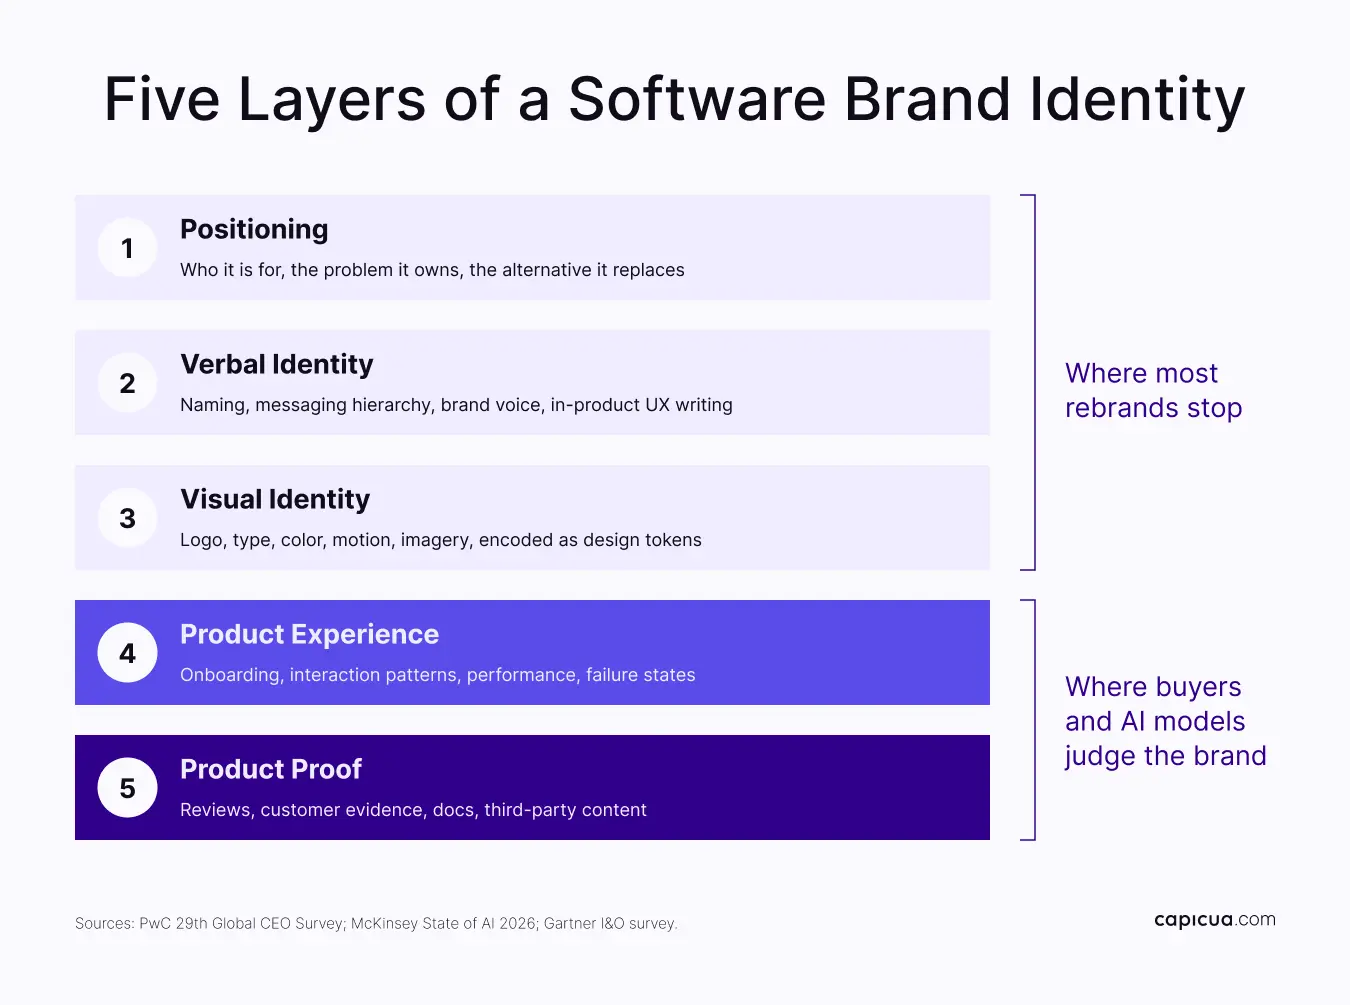This screenshot has width=1350, height=1005.
Task: Click the 'Logo, type, color, motion' description line
Action: (441, 540)
